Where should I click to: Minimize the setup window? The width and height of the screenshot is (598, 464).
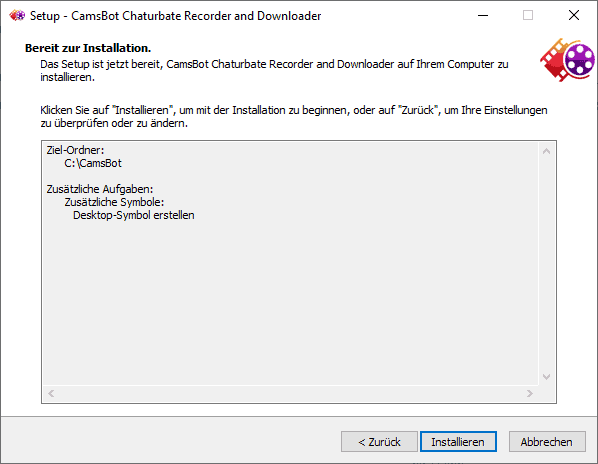point(483,15)
